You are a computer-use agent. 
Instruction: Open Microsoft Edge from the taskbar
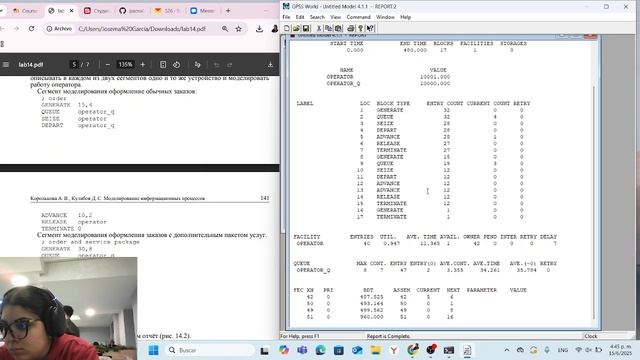[320, 350]
